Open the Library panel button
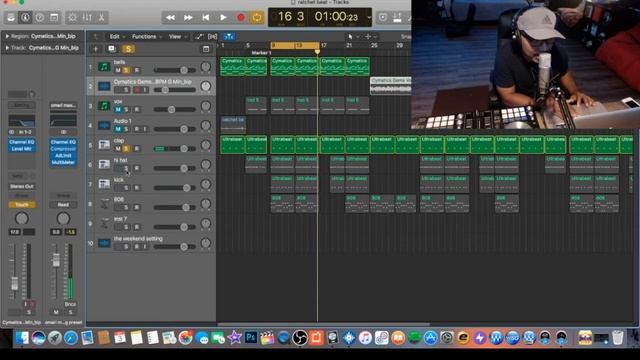The width and height of the screenshot is (640, 360). point(11,18)
